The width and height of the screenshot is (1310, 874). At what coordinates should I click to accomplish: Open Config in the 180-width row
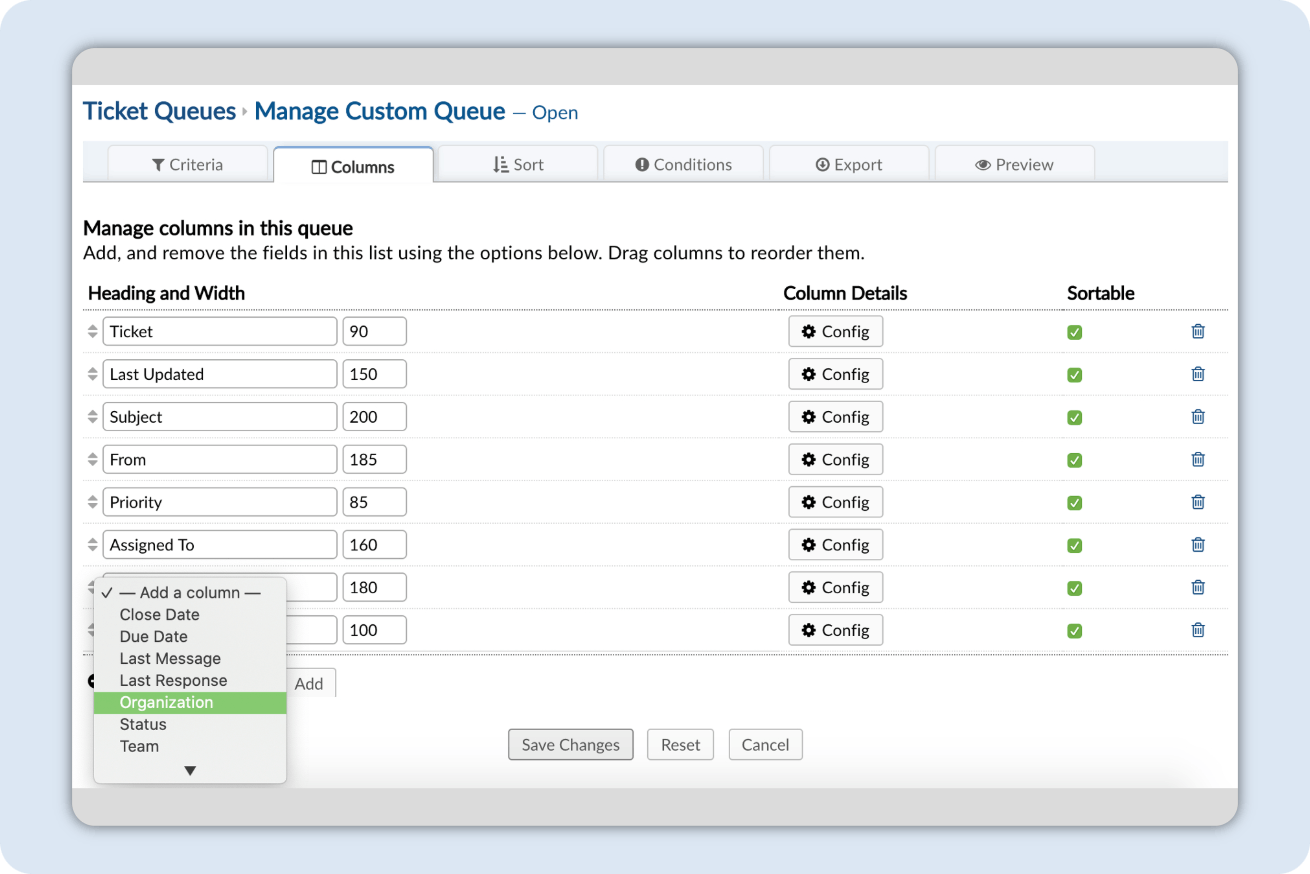pos(836,587)
